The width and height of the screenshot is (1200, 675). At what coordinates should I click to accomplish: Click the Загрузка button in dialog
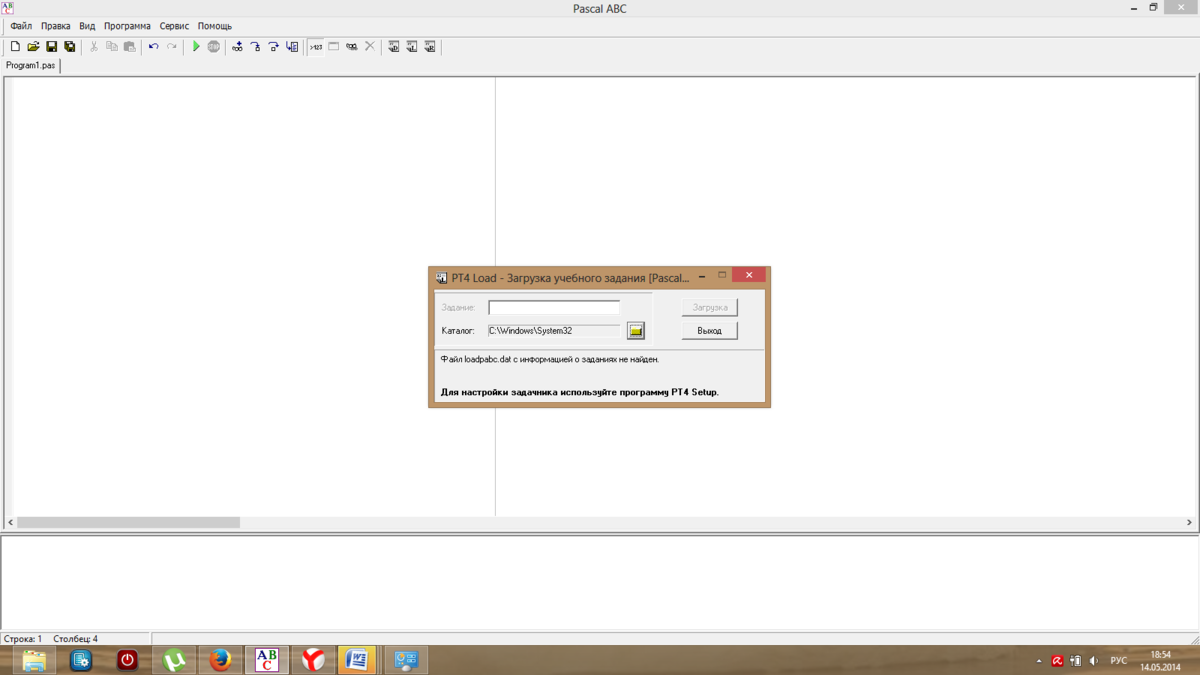709,308
